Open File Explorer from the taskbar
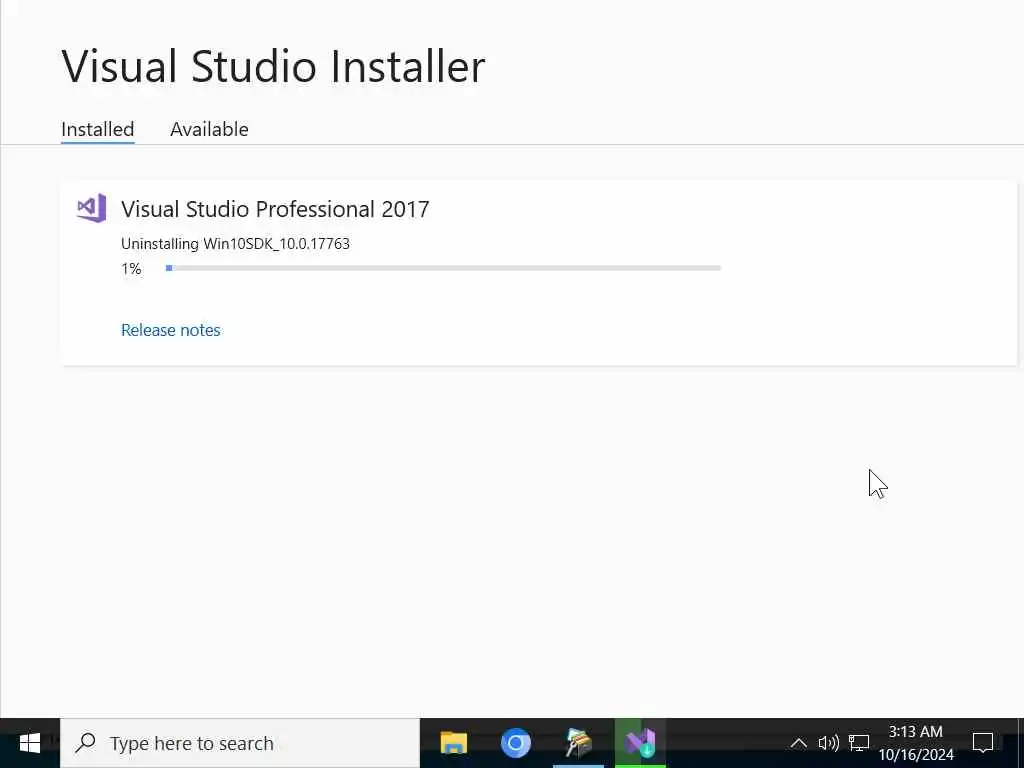The image size is (1024, 768). (x=454, y=743)
